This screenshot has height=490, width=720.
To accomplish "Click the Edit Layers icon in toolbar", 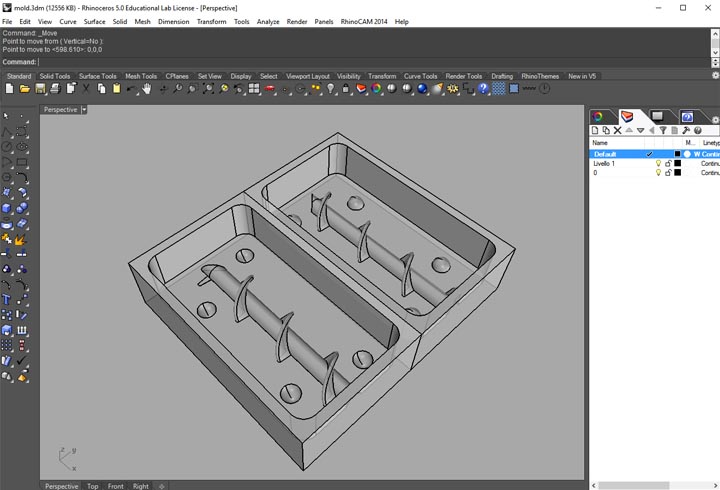I will click(x=361, y=89).
